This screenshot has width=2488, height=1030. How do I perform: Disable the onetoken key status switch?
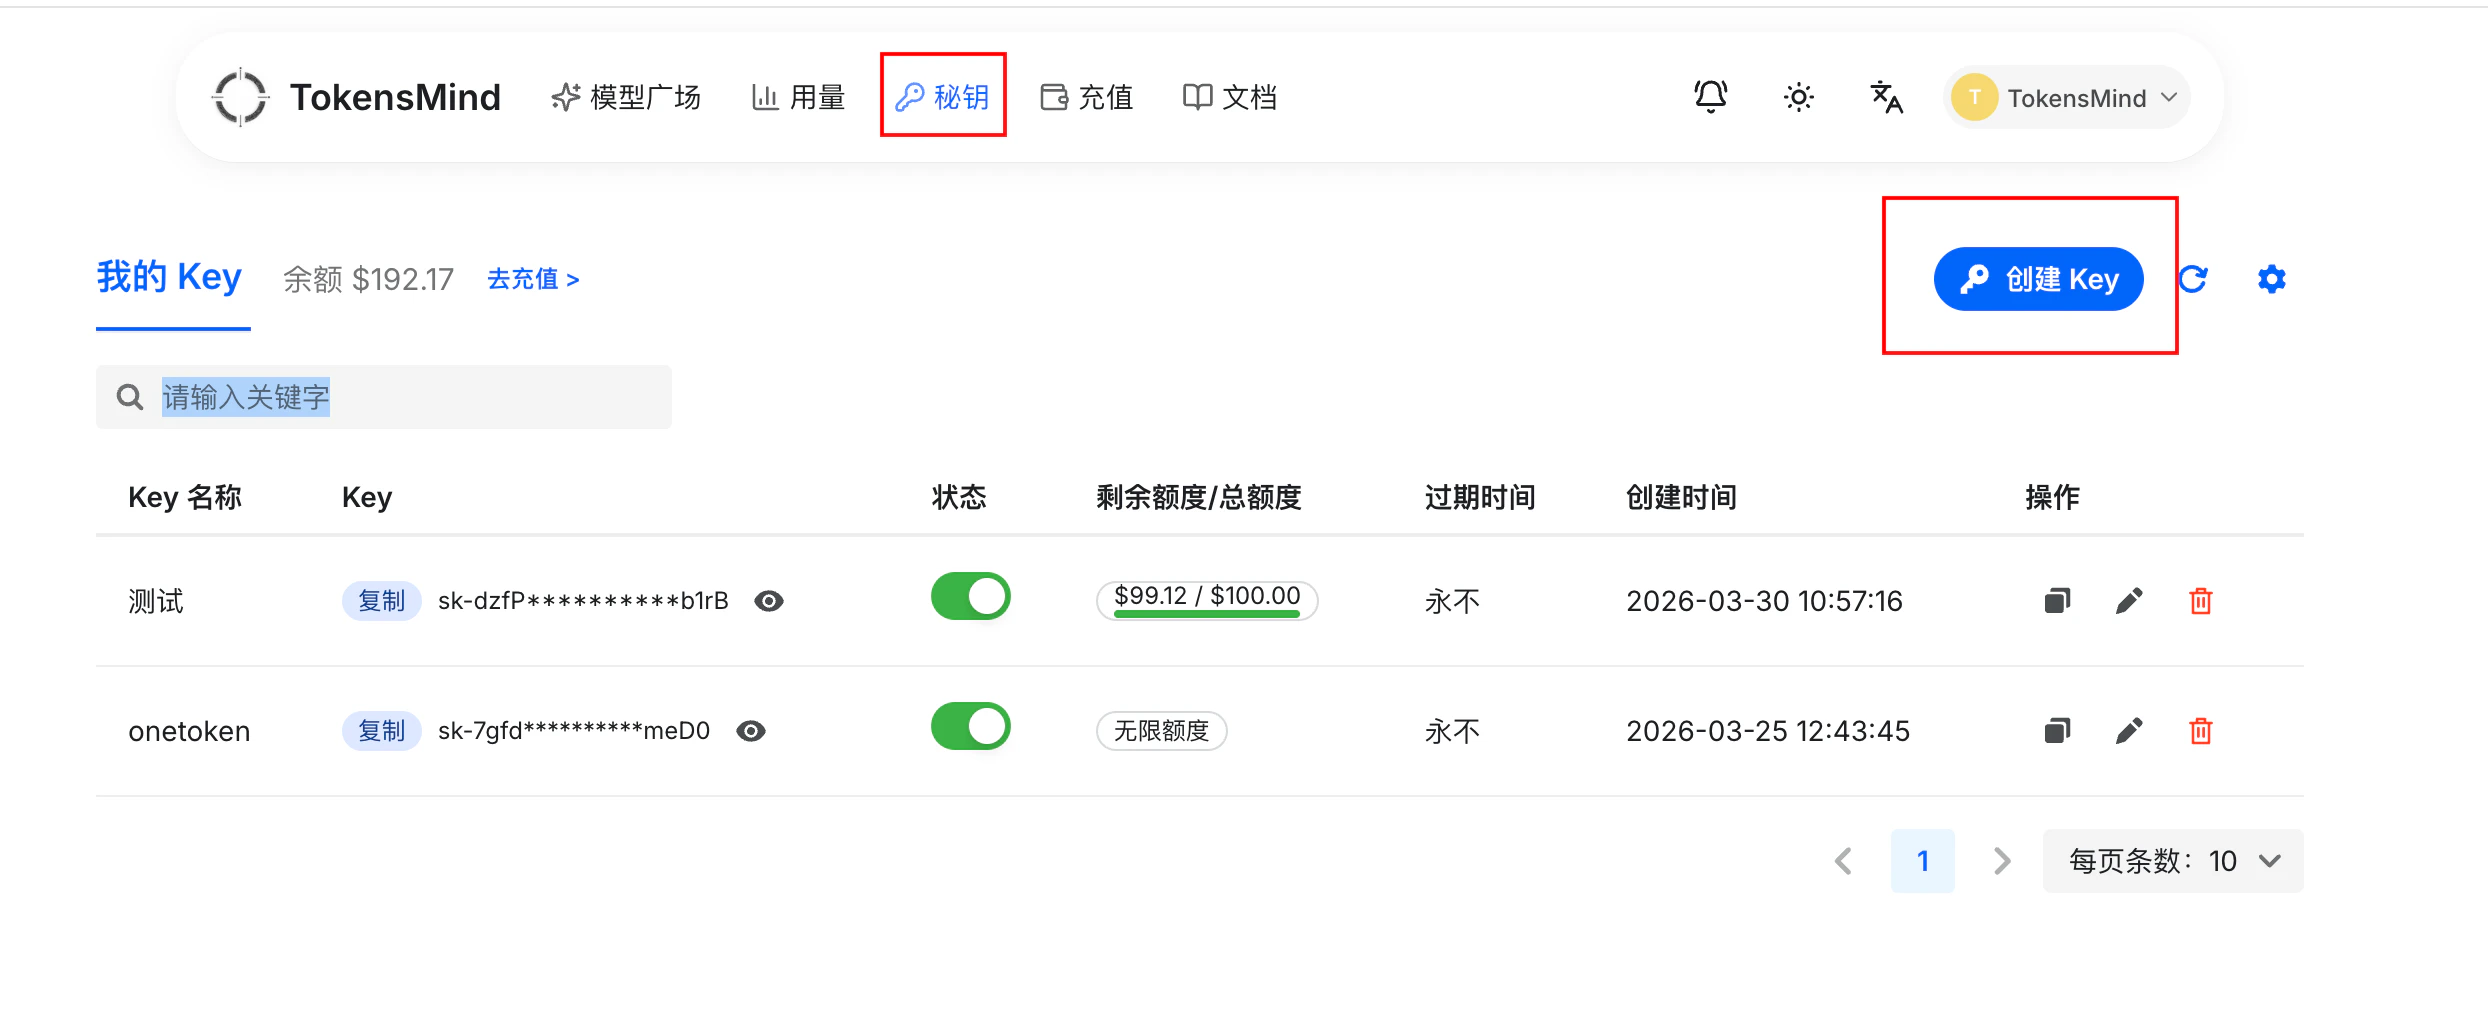pyautogui.click(x=970, y=727)
